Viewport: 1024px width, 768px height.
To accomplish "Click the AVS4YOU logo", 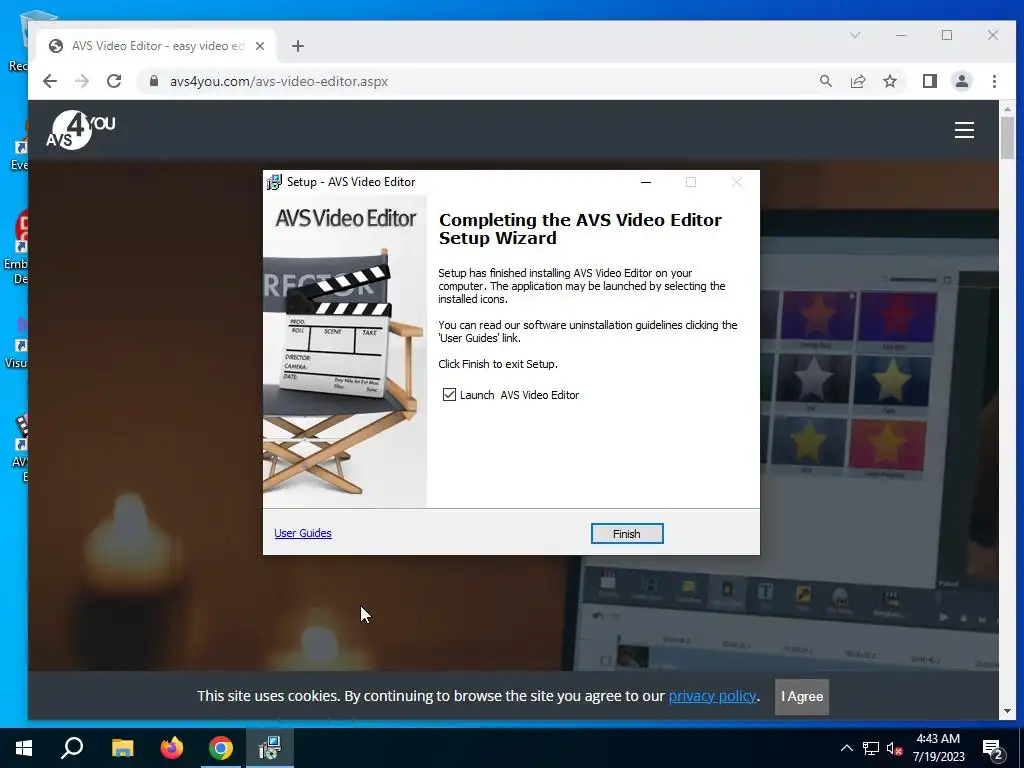I will point(80,130).
